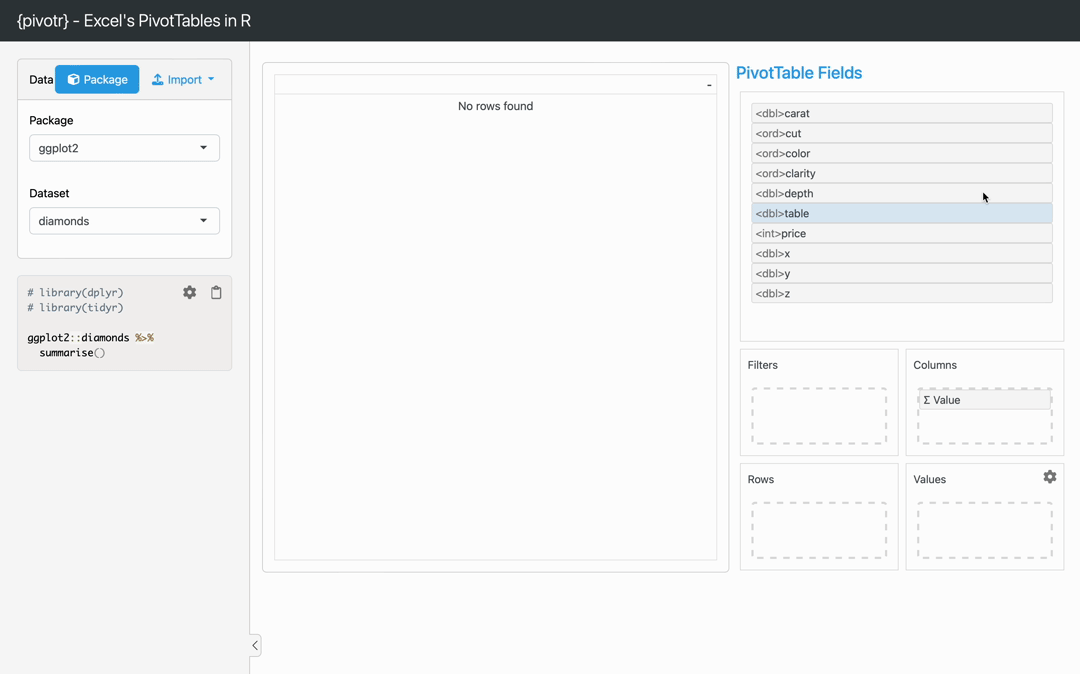Open the Package select box showing ggplot2
Viewport: 1080px width, 674px height.
click(x=124, y=148)
